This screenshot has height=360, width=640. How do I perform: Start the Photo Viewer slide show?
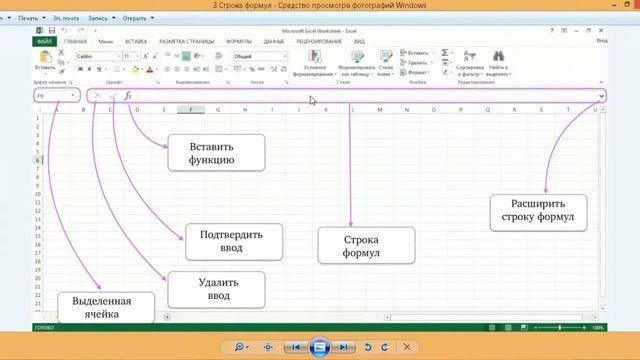[320, 347]
